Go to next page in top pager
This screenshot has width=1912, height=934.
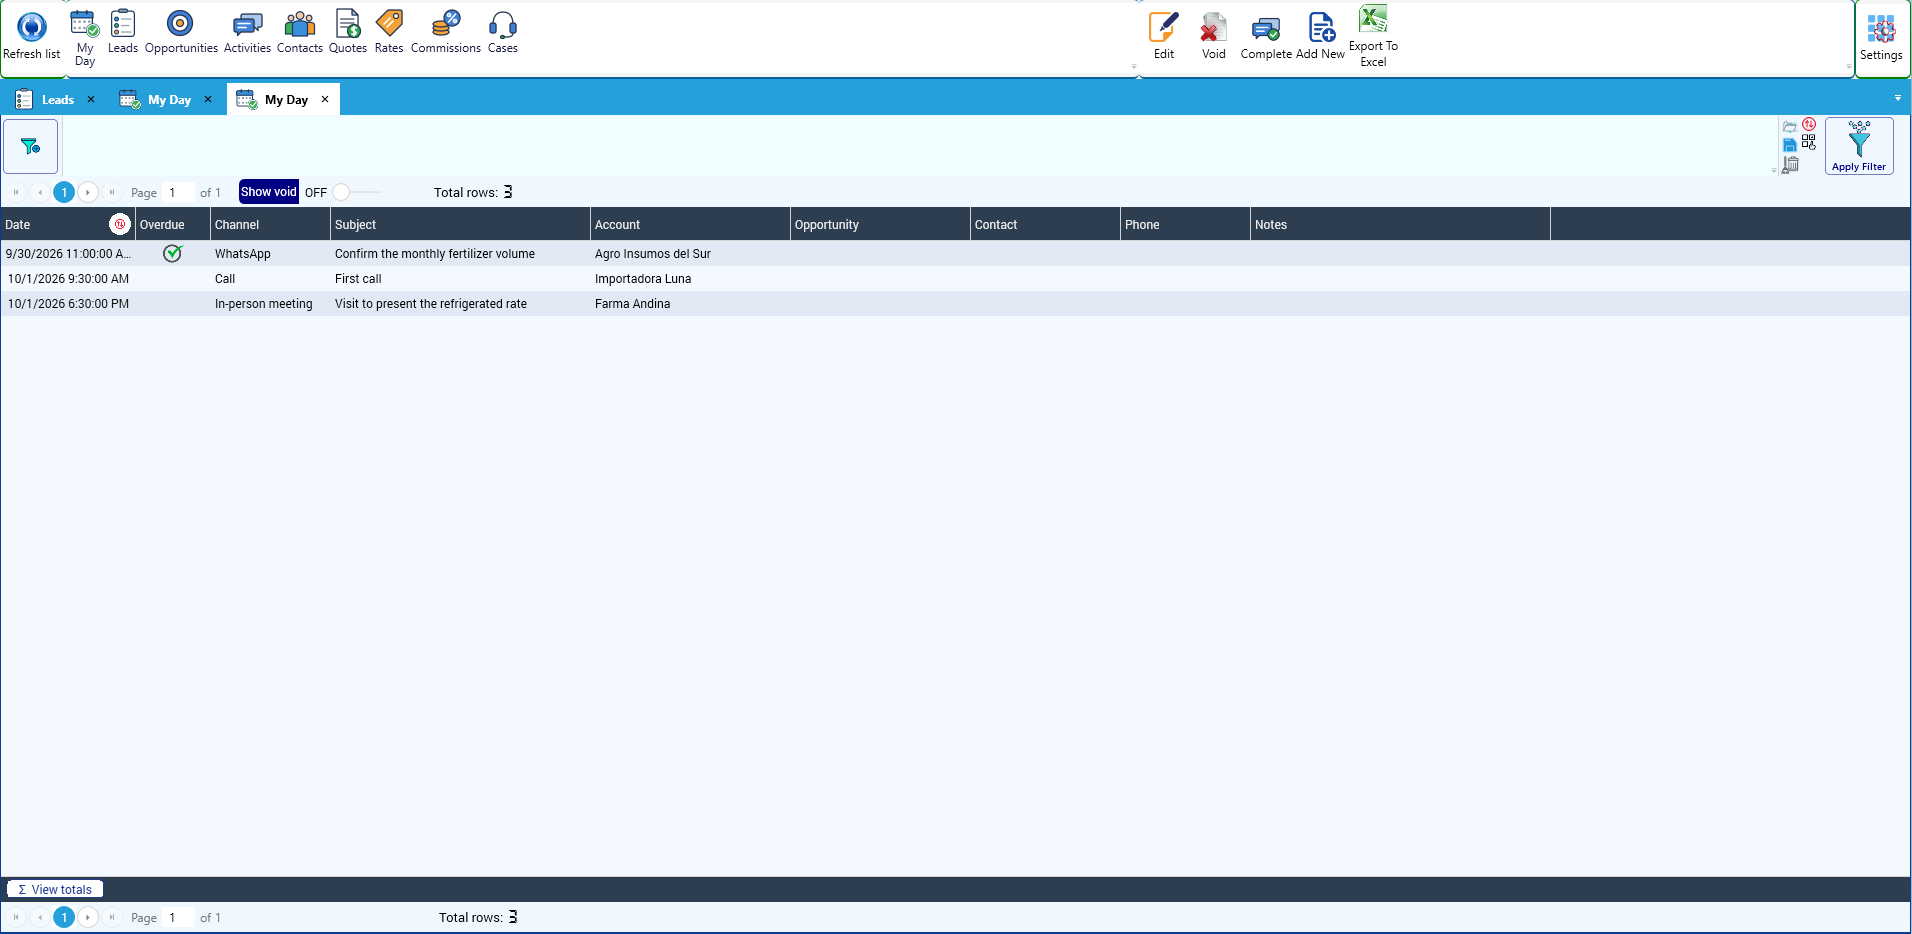(x=88, y=192)
